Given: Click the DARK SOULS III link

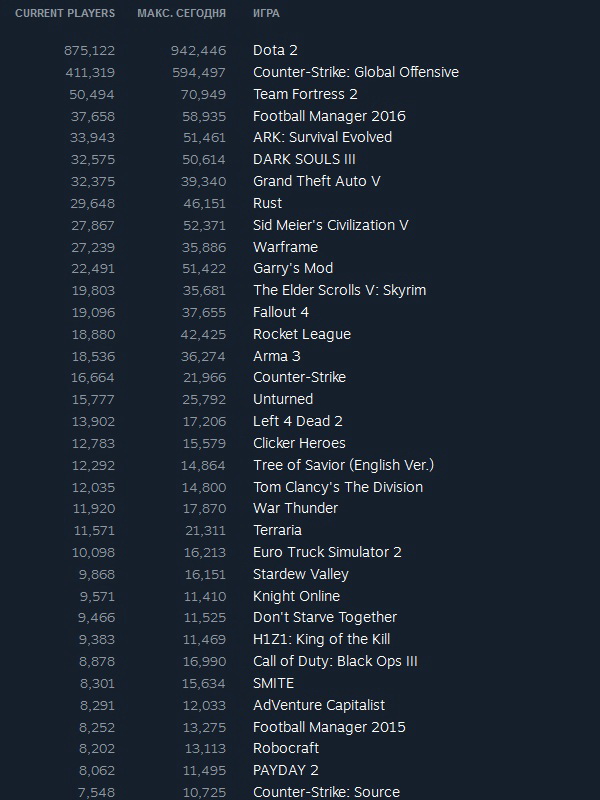Looking at the screenshot, I should pos(304,159).
